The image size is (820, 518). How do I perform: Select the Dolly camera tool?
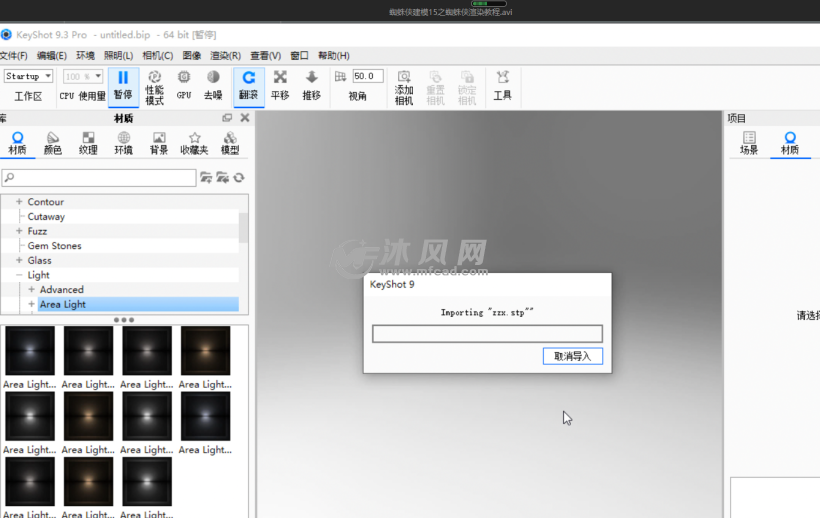[x=312, y=85]
